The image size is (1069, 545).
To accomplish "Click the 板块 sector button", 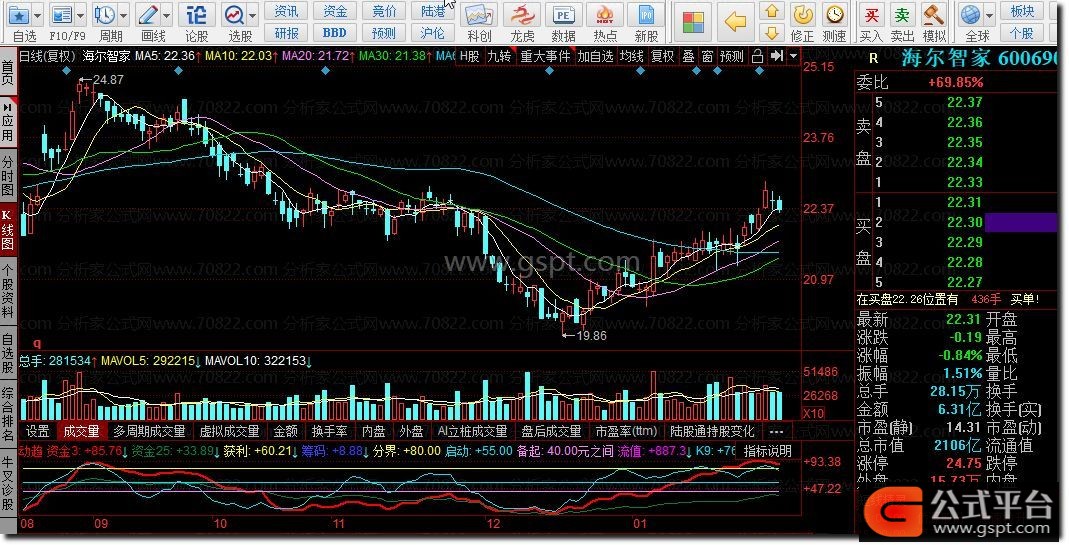I will point(1021,12).
